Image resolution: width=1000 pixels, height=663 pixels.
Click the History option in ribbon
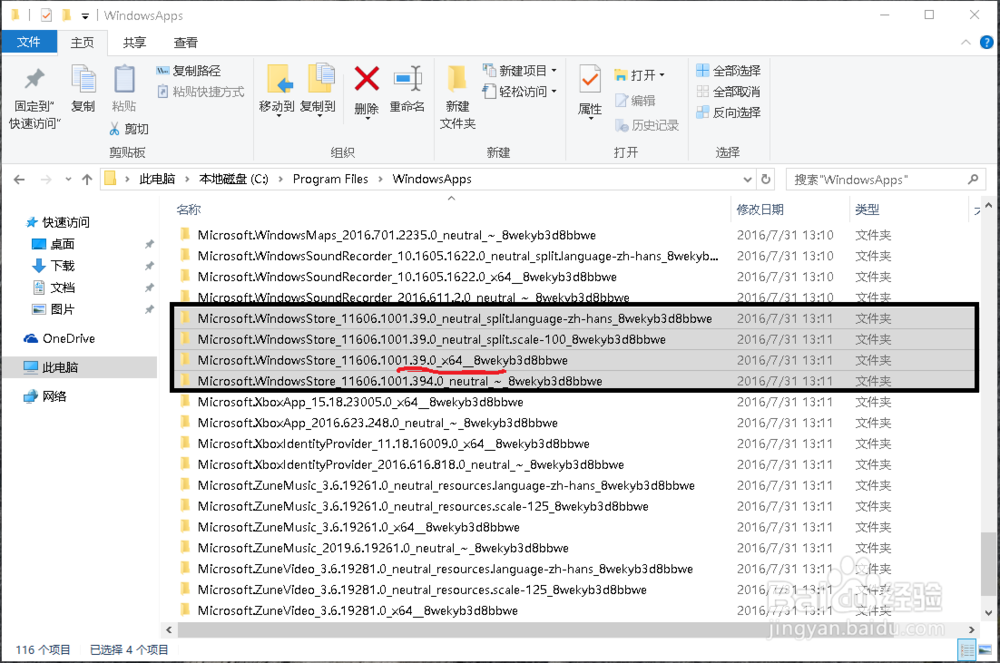[647, 126]
